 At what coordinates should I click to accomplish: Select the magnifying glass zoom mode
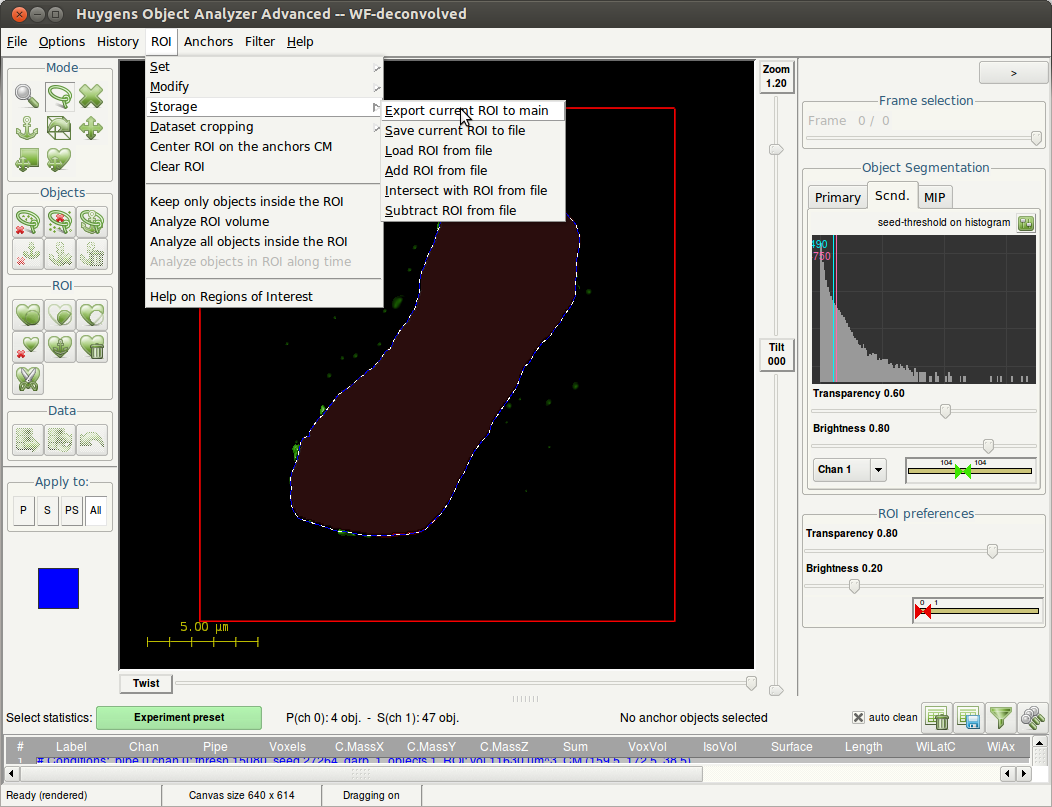27,96
